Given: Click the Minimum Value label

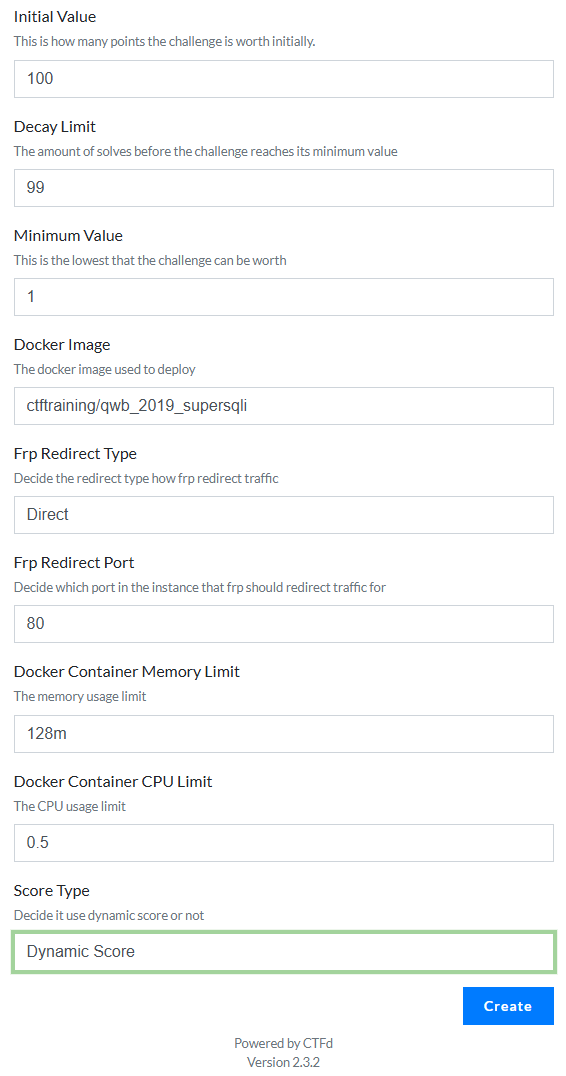Looking at the screenshot, I should [68, 235].
